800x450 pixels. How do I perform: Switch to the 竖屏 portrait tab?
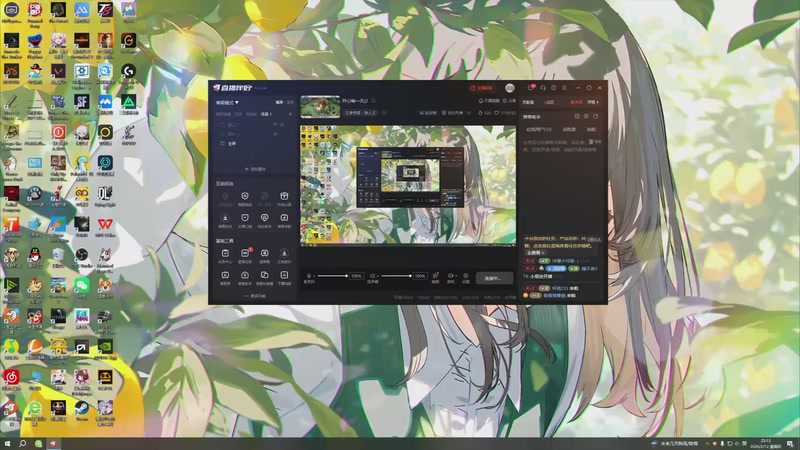click(290, 102)
